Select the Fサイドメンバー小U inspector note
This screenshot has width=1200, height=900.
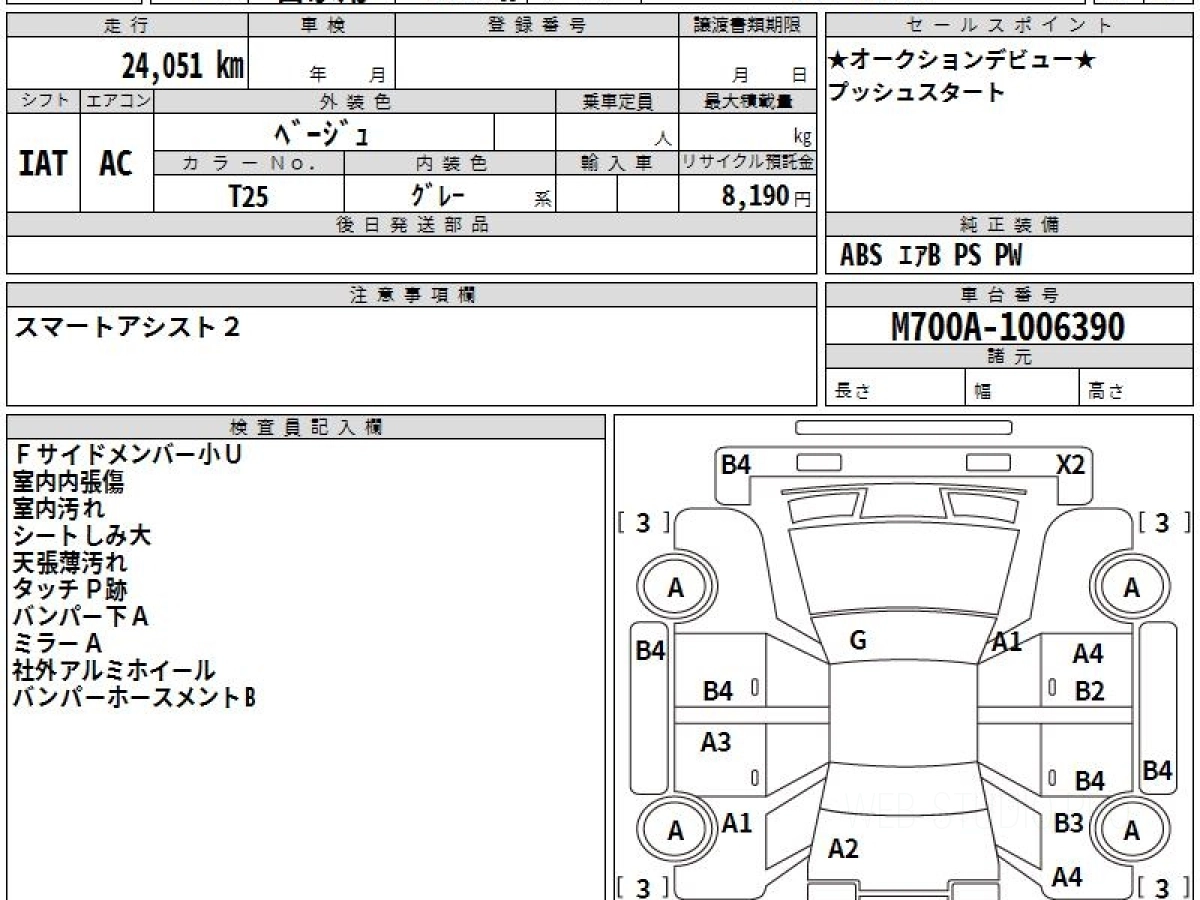click(x=128, y=455)
